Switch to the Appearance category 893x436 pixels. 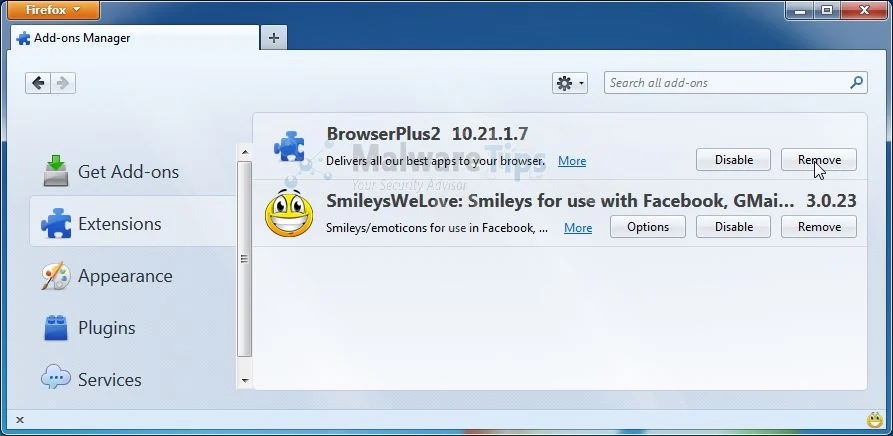click(x=133, y=275)
